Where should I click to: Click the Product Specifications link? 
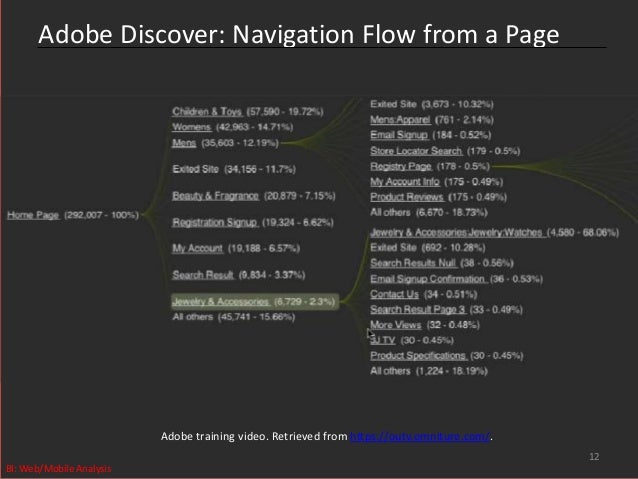click(x=418, y=356)
